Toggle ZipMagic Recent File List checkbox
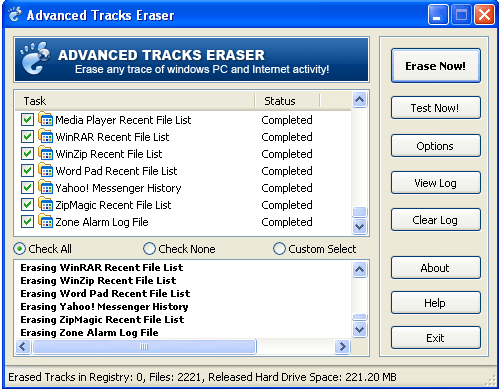 pyautogui.click(x=27, y=205)
